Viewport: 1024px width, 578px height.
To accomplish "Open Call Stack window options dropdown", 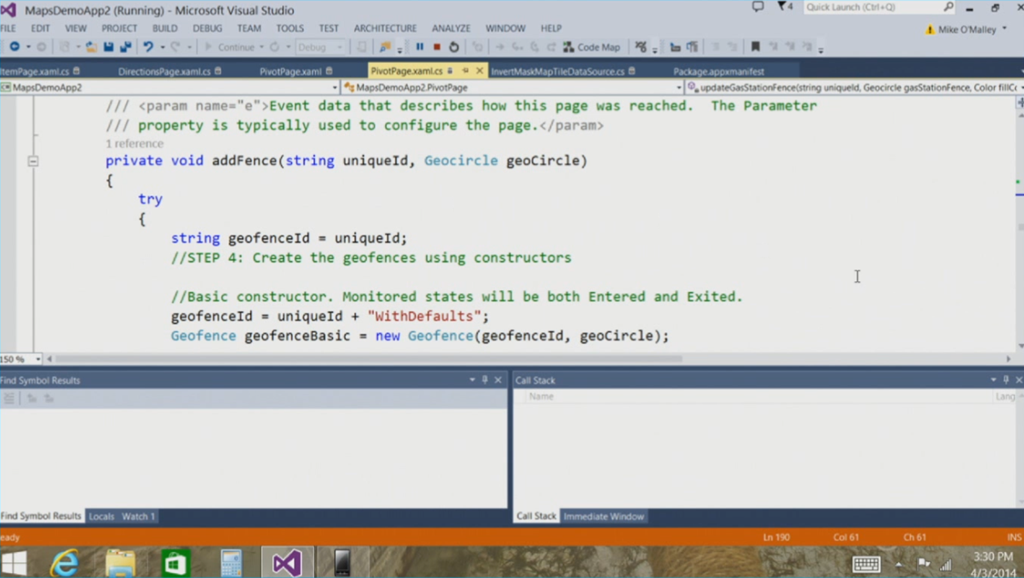I will tap(993, 380).
